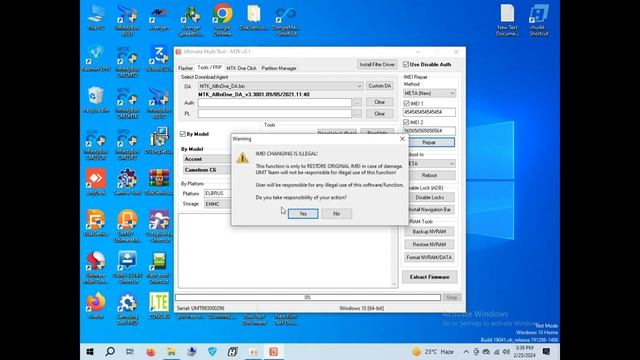Screen dimensions: 640x360
Task: Click the Disable Locks button
Action: 431,197
